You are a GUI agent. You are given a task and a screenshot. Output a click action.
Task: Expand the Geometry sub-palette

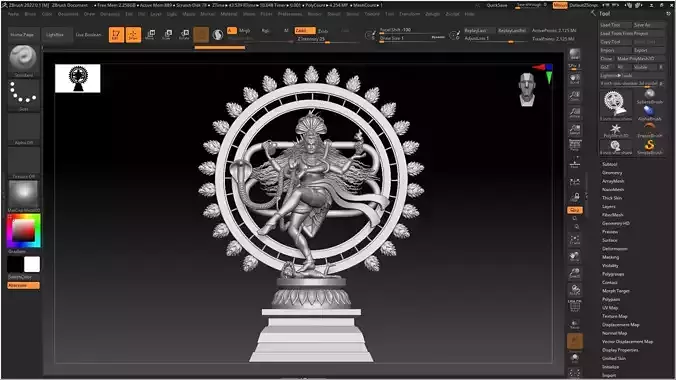click(x=612, y=173)
